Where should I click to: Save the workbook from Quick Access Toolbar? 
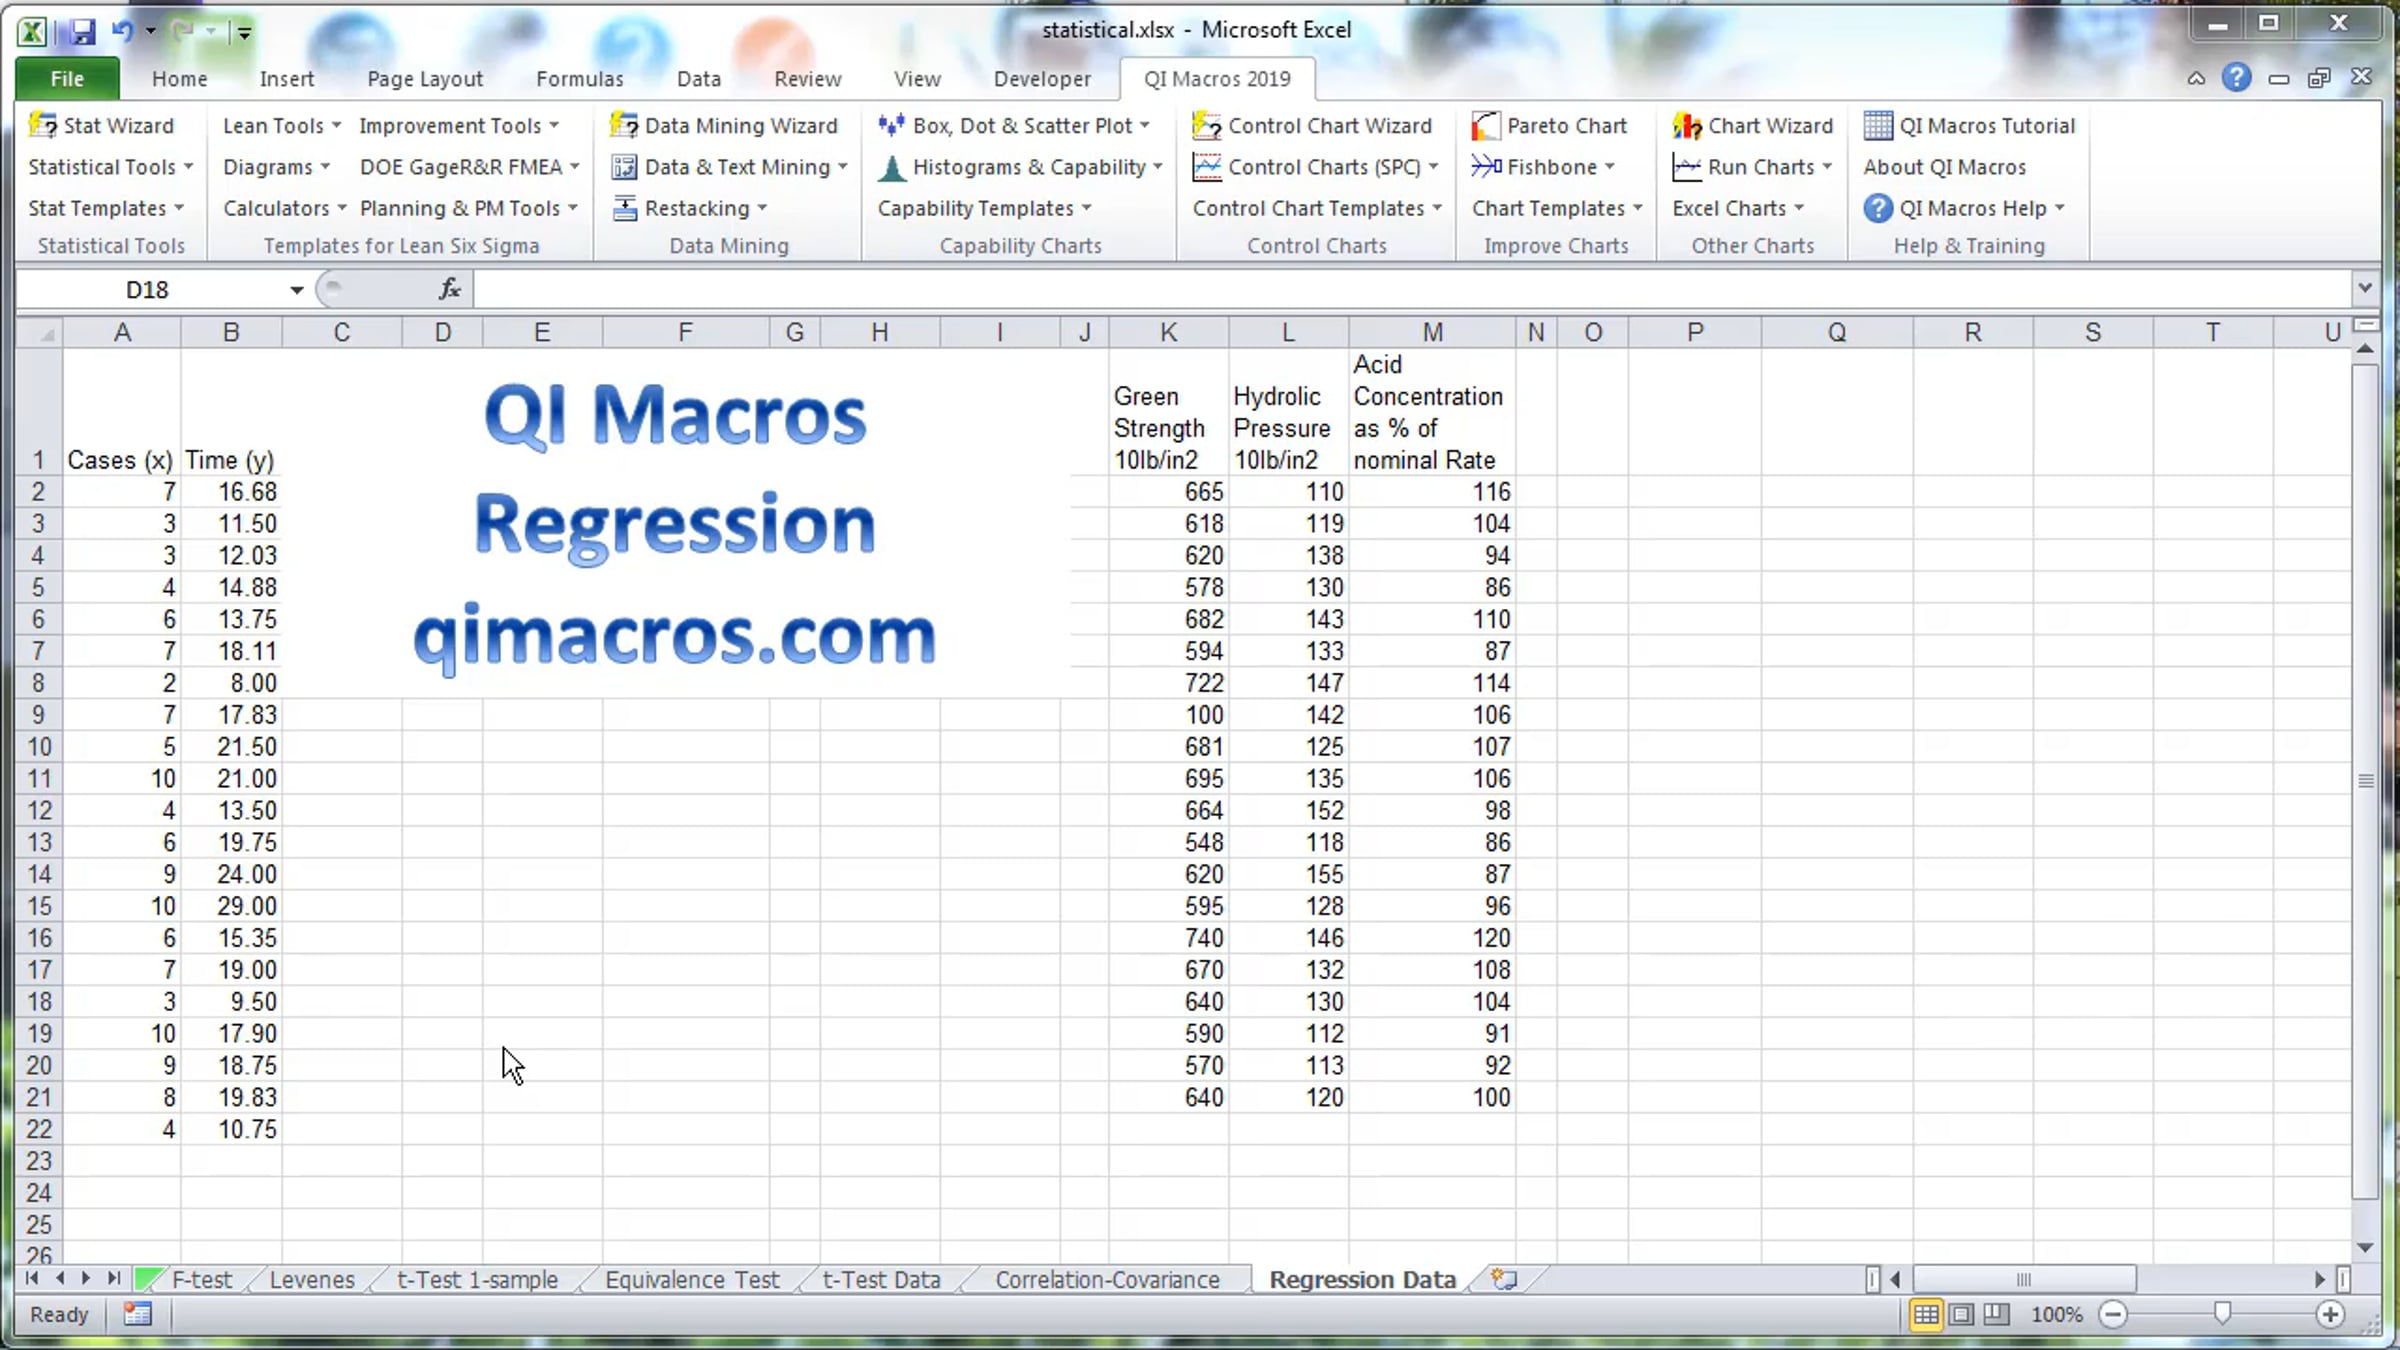coord(82,31)
